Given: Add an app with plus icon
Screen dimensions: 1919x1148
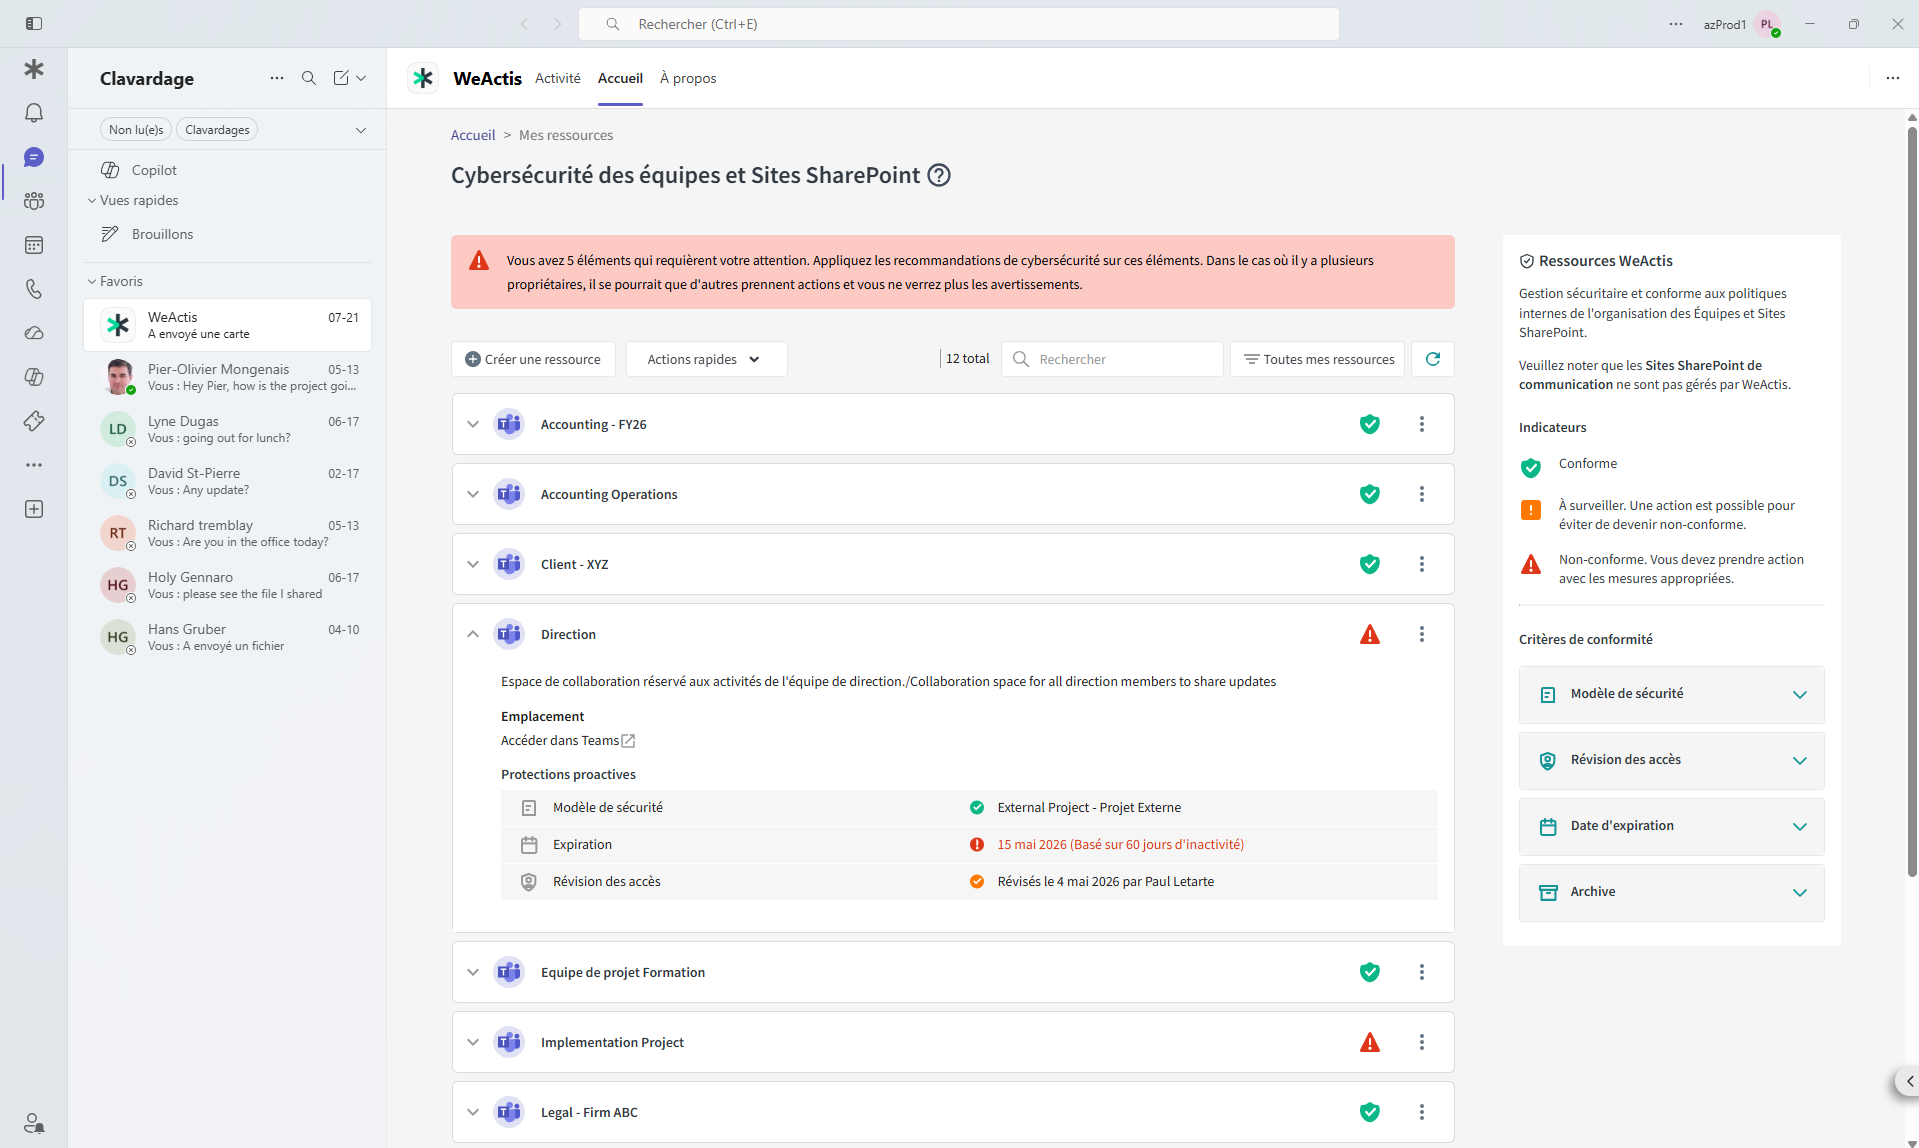Looking at the screenshot, I should pyautogui.click(x=34, y=509).
